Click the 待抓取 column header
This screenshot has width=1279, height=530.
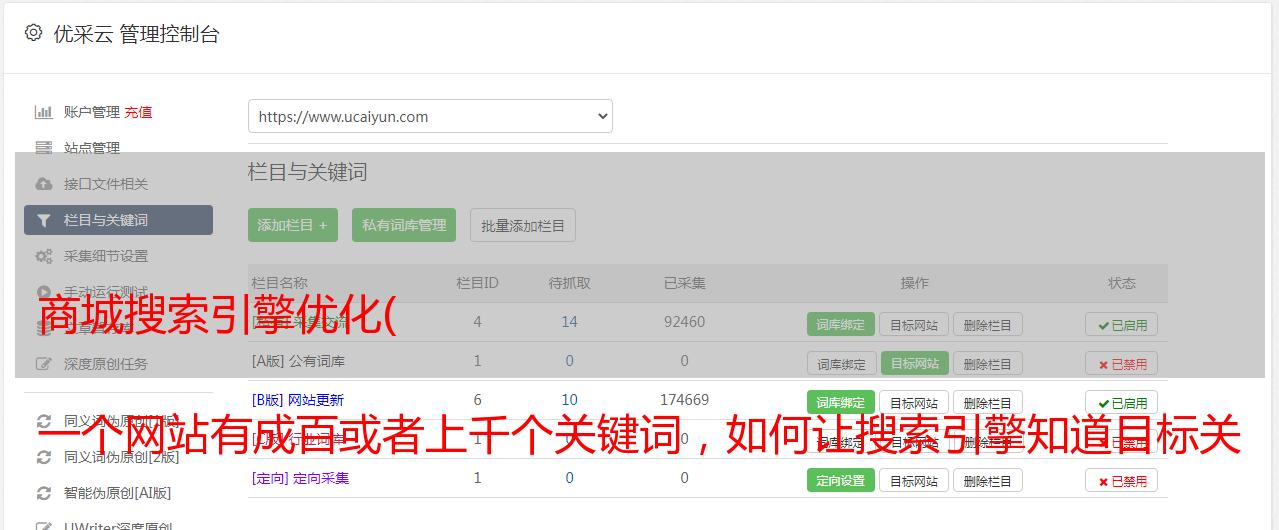pyautogui.click(x=569, y=283)
